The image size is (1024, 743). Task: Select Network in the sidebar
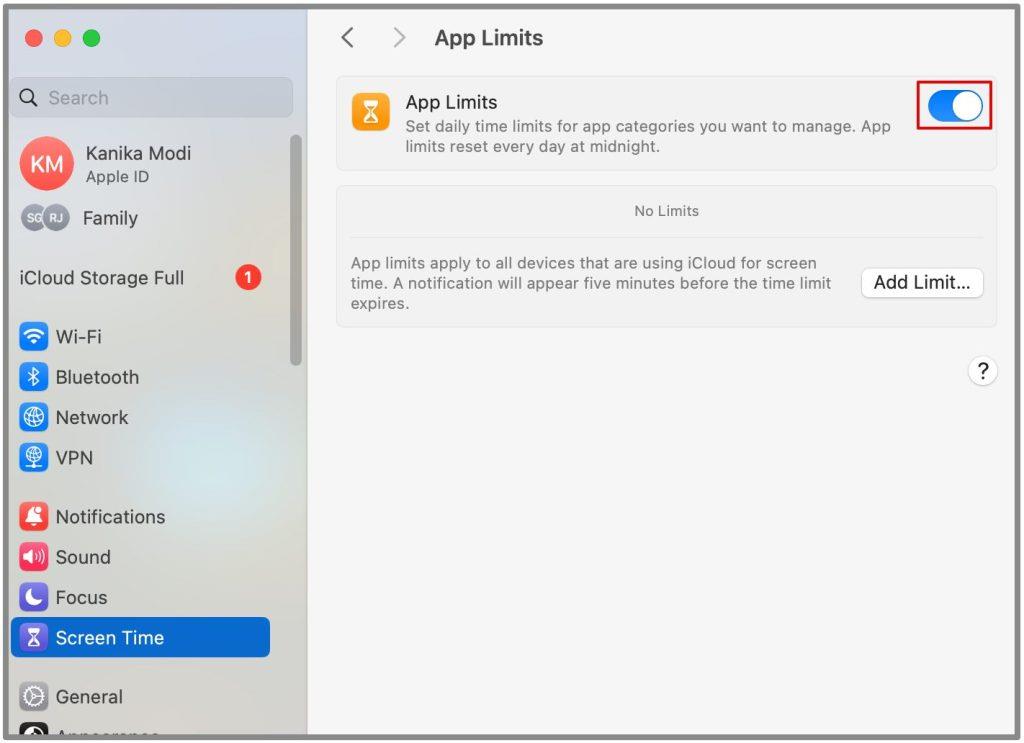pos(140,417)
